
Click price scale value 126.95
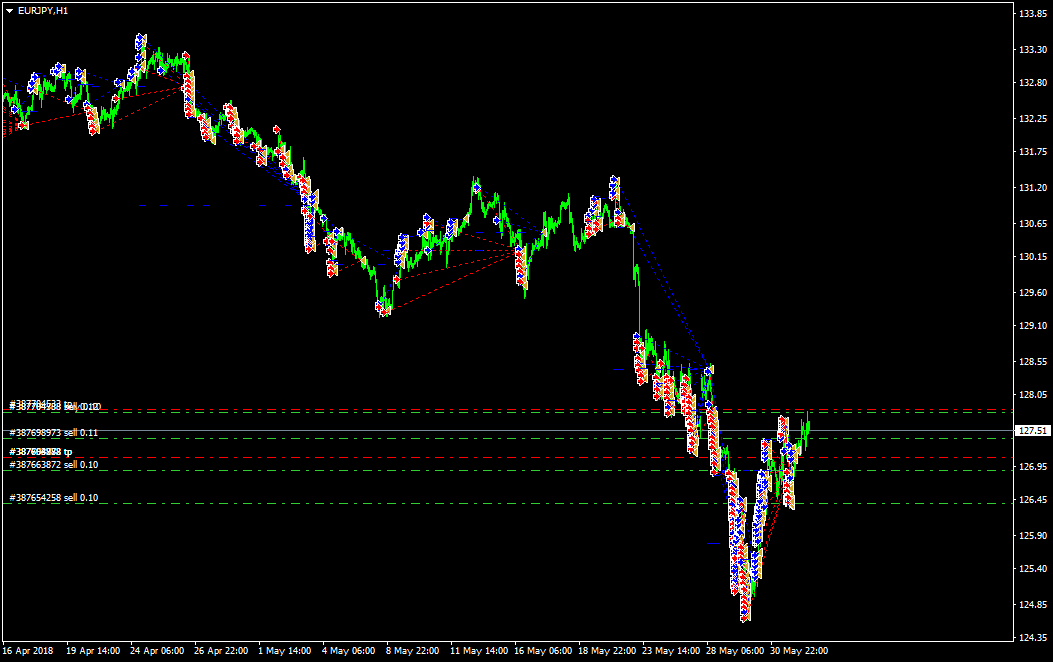click(x=1033, y=467)
